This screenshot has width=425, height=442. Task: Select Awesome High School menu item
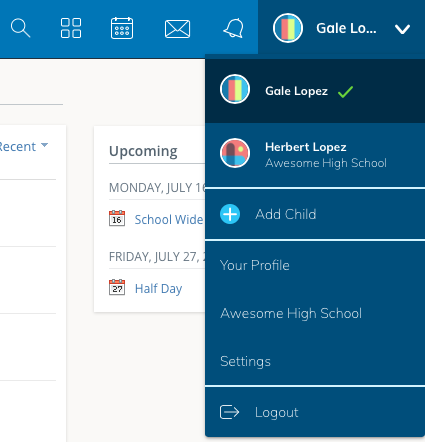pyautogui.click(x=291, y=313)
